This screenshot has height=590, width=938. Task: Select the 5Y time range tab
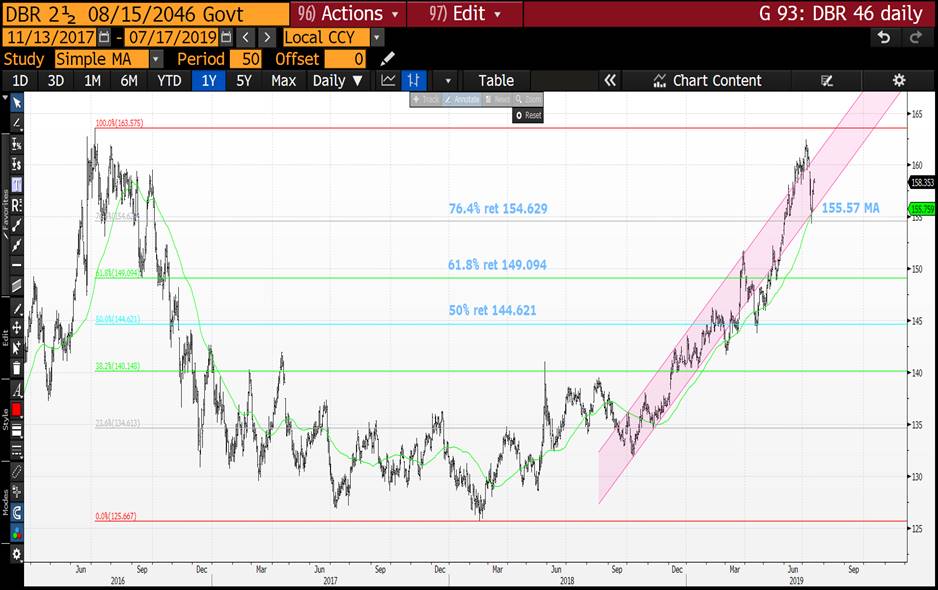coord(244,81)
